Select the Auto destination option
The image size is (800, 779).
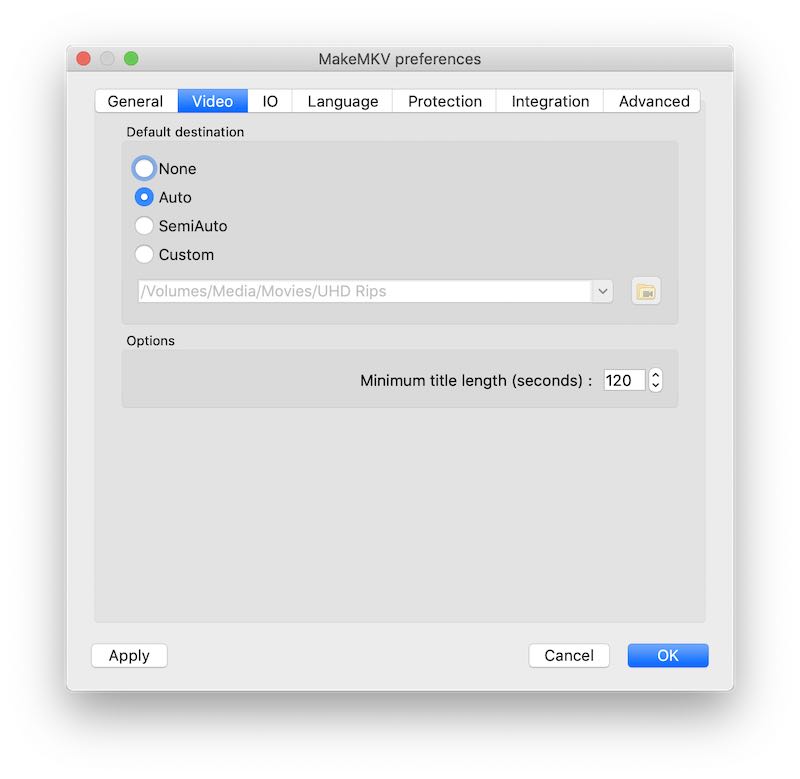[x=145, y=198]
